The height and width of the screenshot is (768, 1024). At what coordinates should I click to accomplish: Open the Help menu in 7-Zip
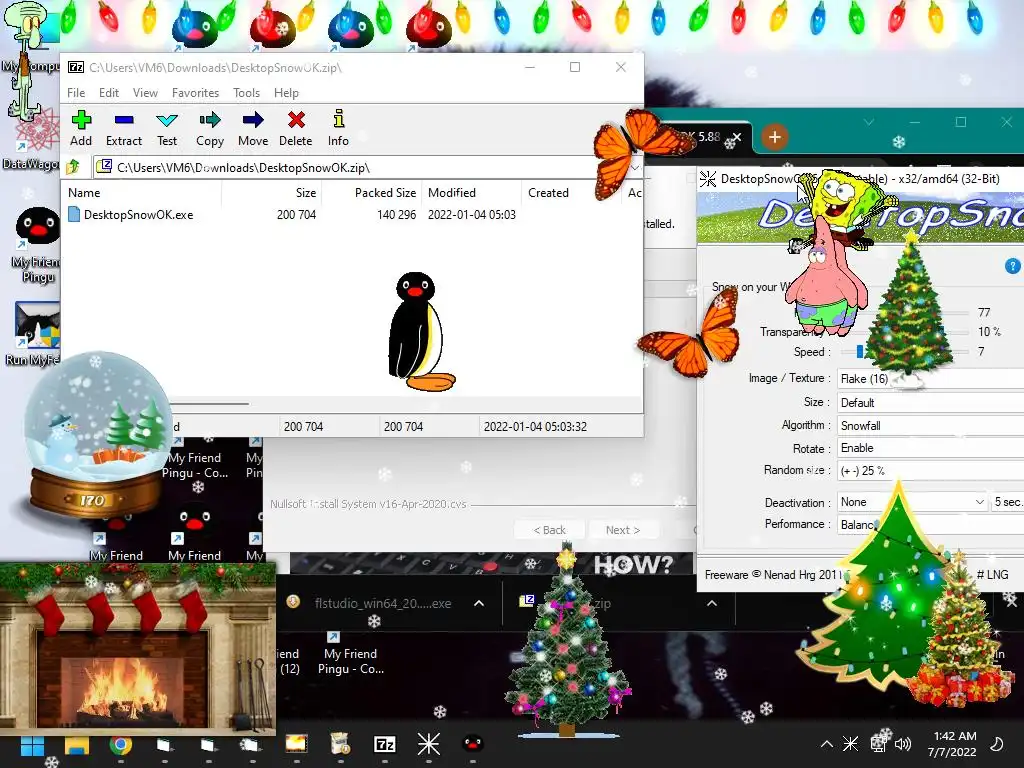click(x=286, y=93)
